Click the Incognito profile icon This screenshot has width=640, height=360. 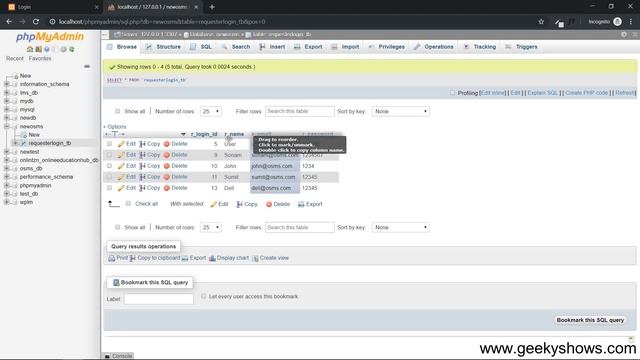[x=618, y=22]
